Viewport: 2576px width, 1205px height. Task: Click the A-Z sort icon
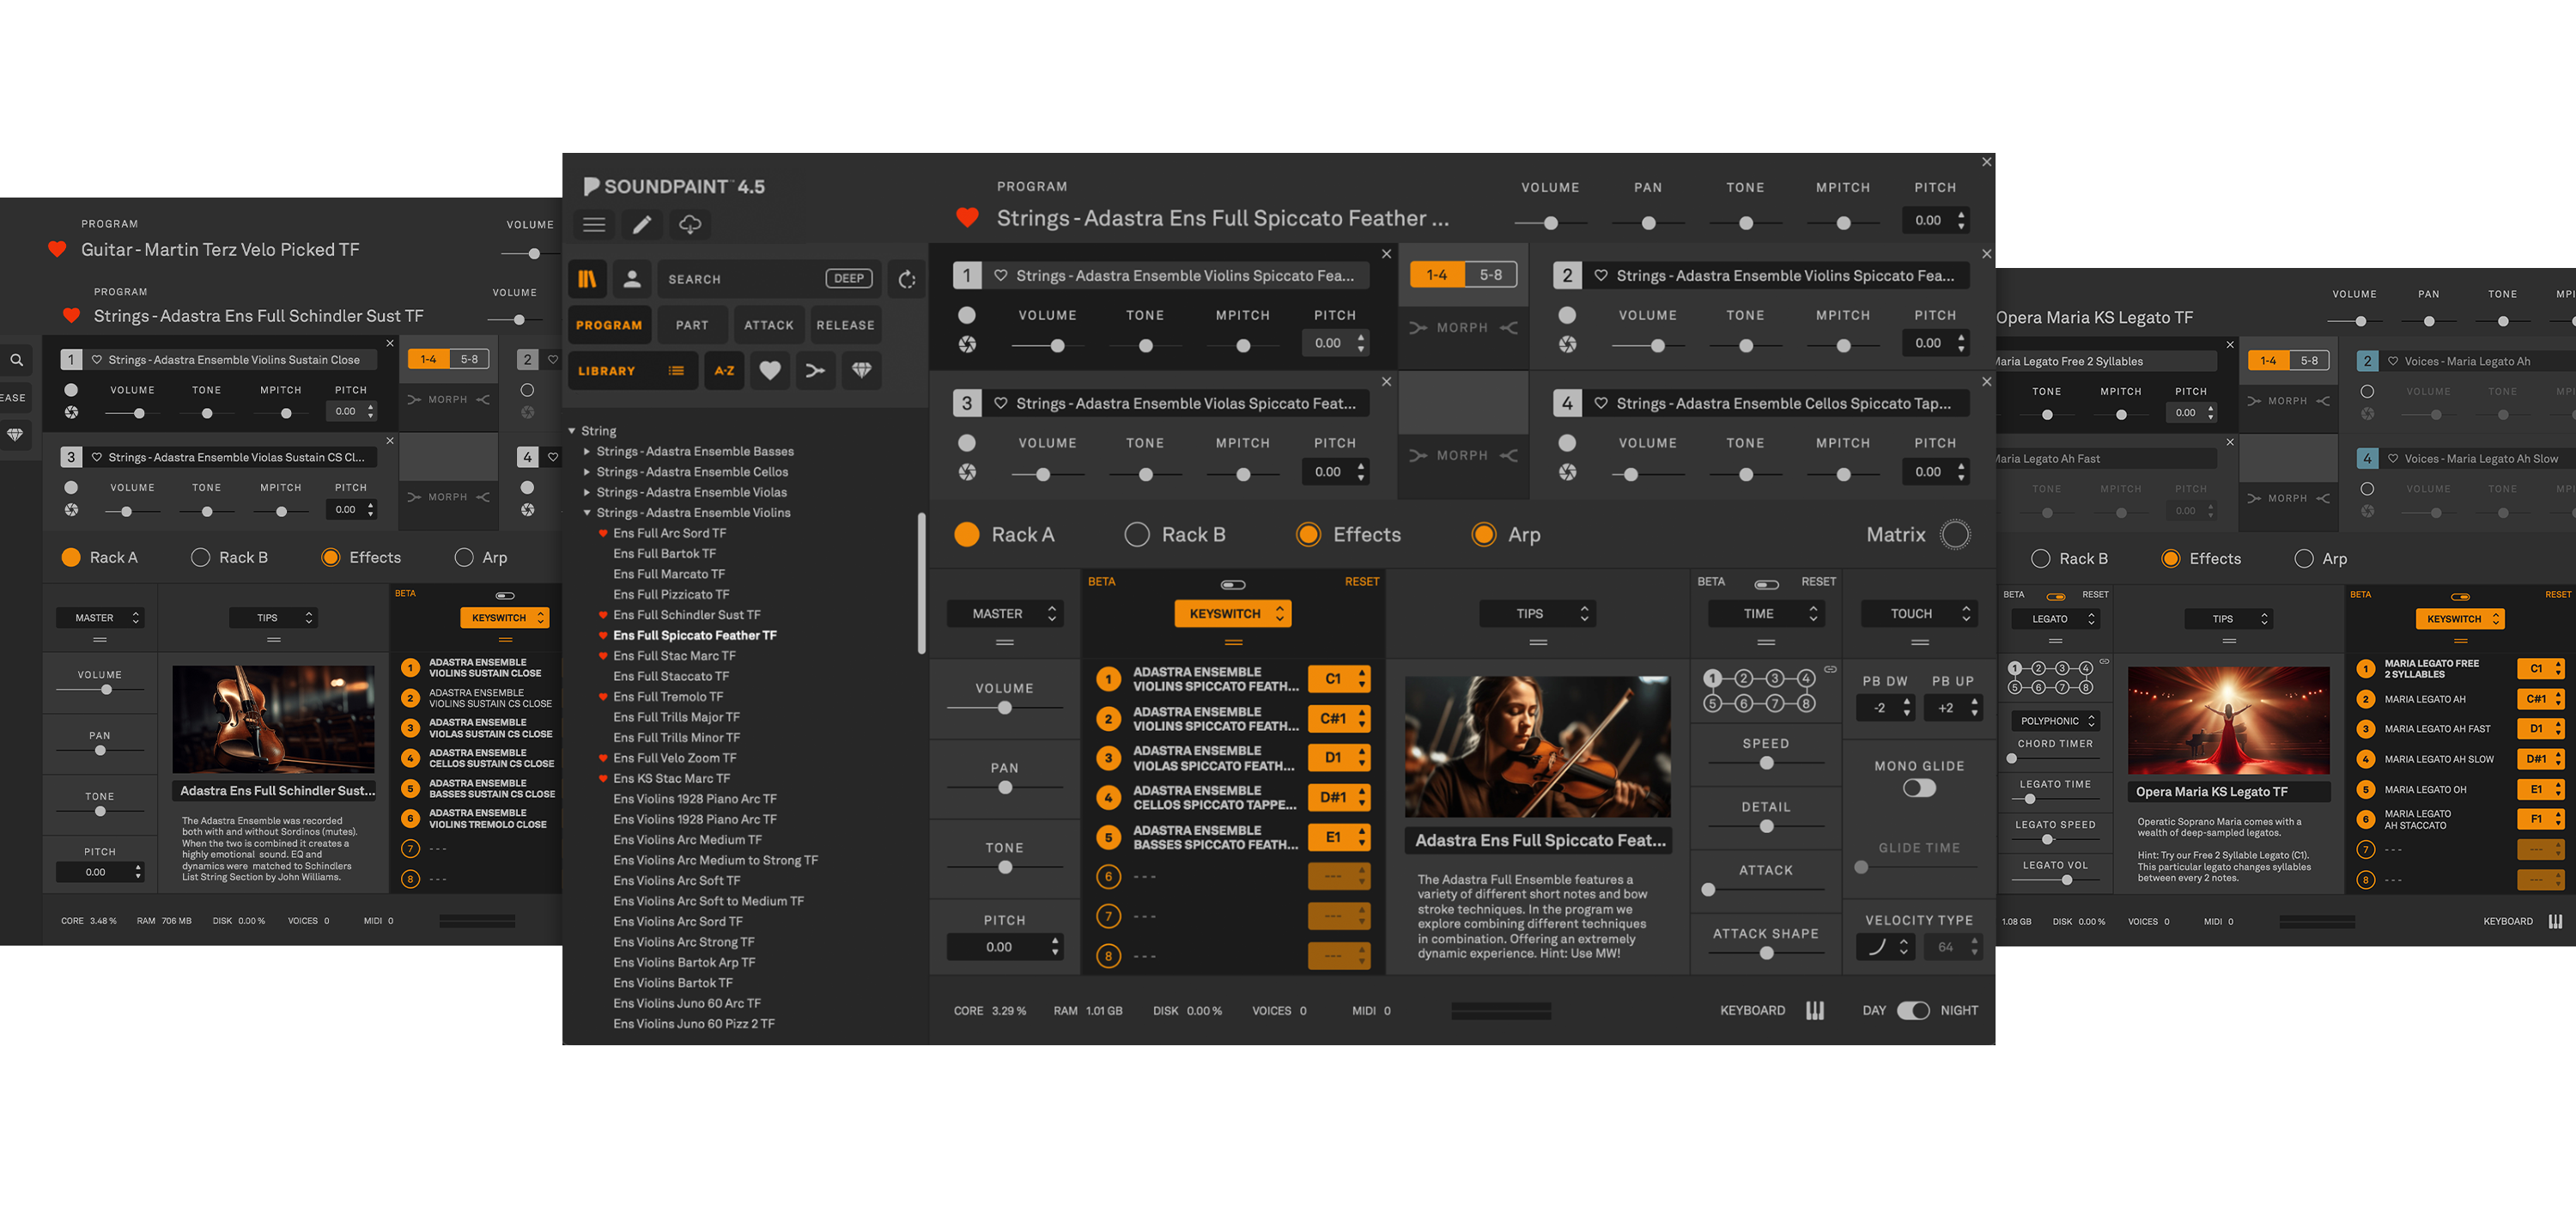pos(724,371)
